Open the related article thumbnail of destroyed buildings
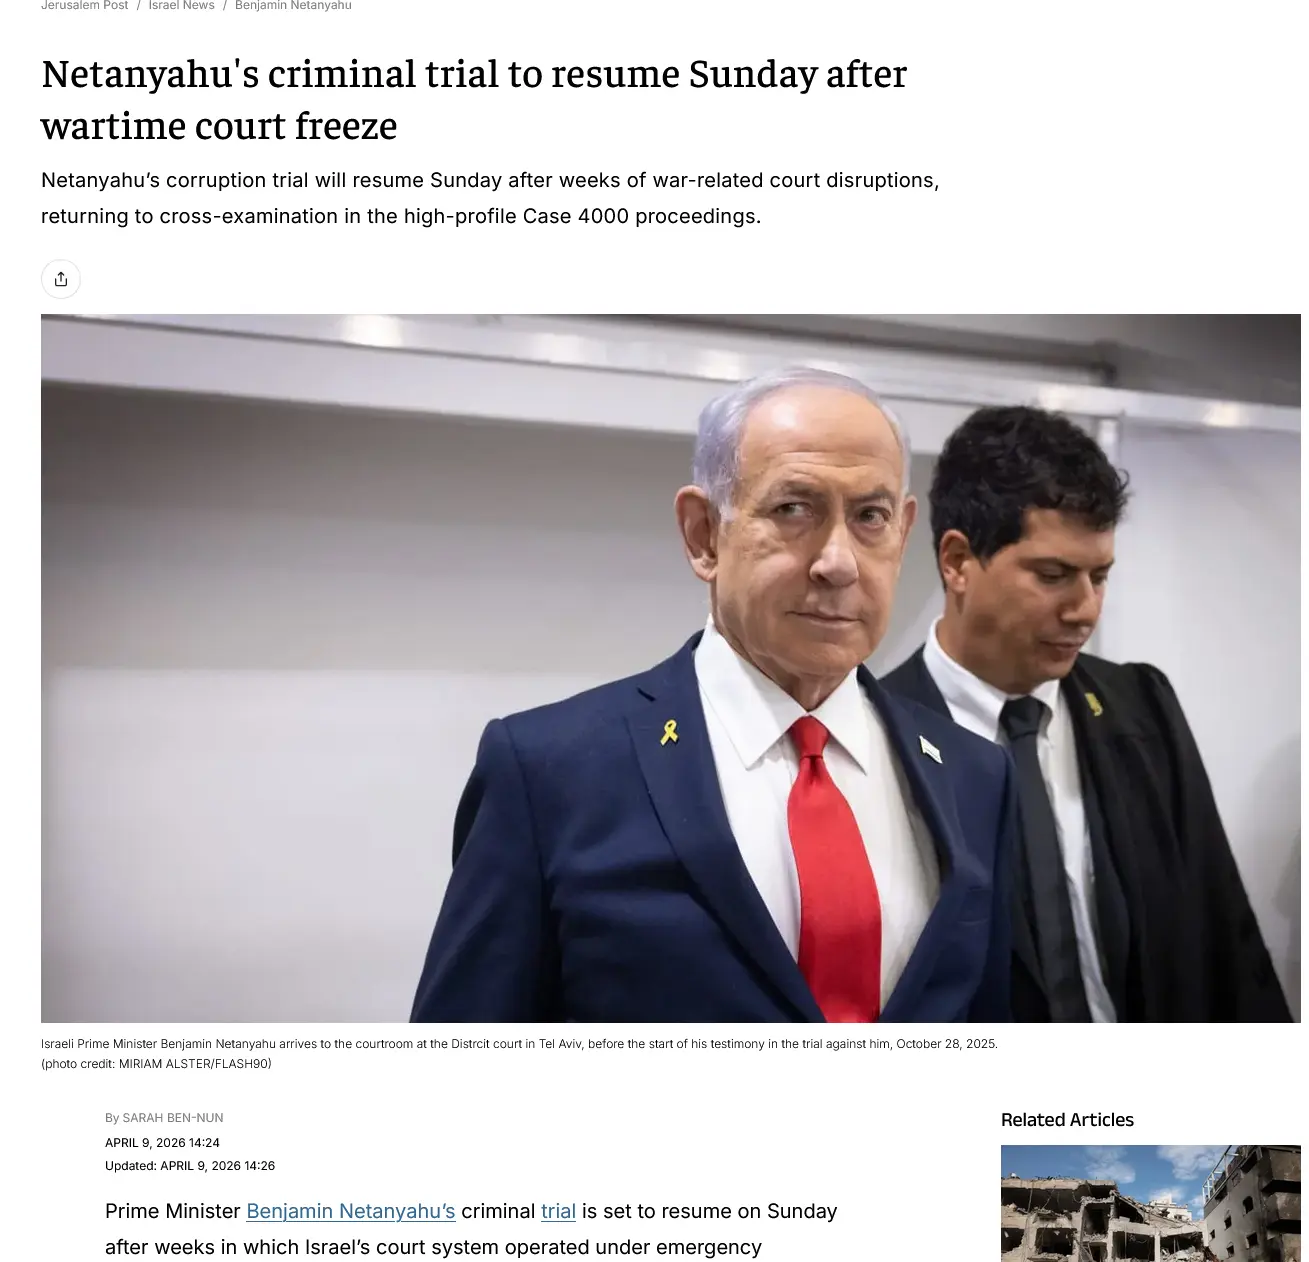 pyautogui.click(x=1150, y=1203)
